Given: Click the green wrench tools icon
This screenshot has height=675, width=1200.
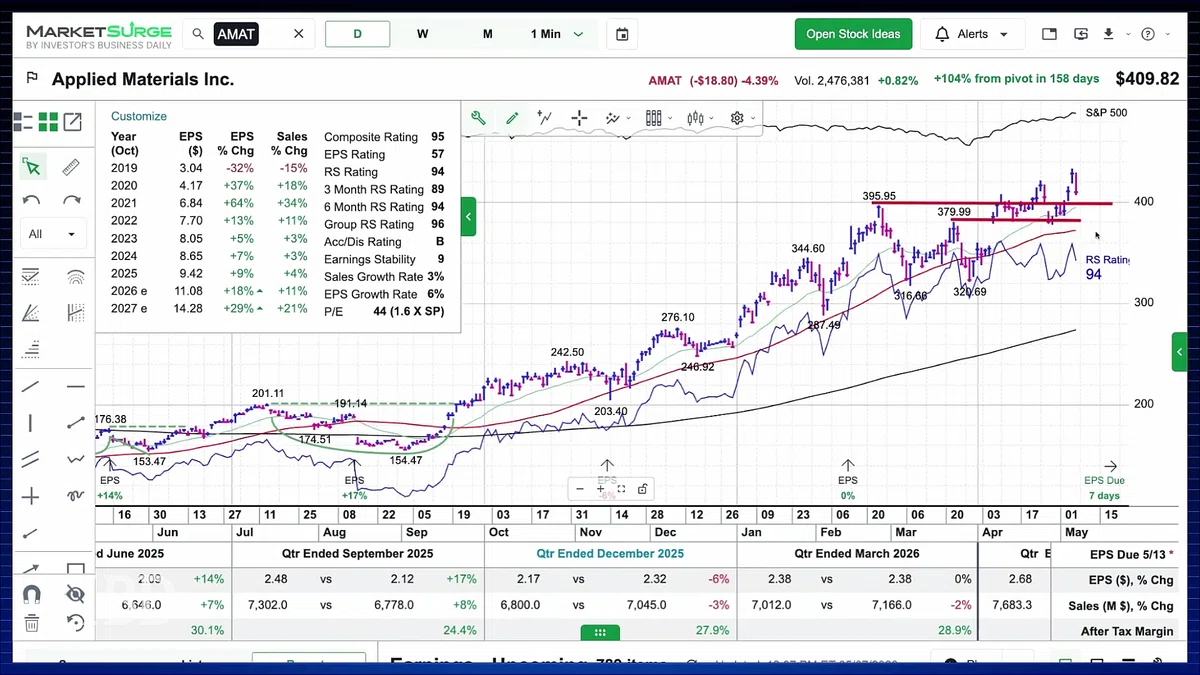Looking at the screenshot, I should coord(479,118).
